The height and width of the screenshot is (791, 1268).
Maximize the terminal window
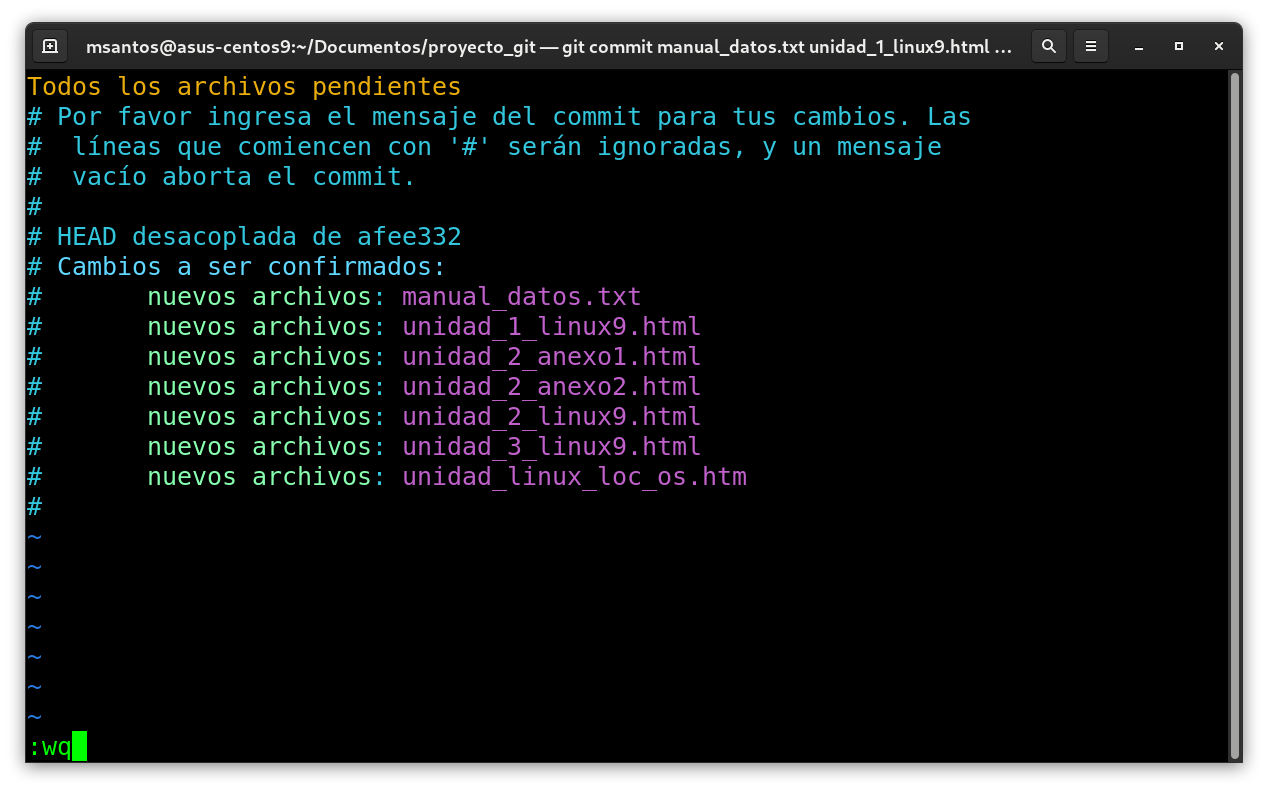[x=1179, y=46]
